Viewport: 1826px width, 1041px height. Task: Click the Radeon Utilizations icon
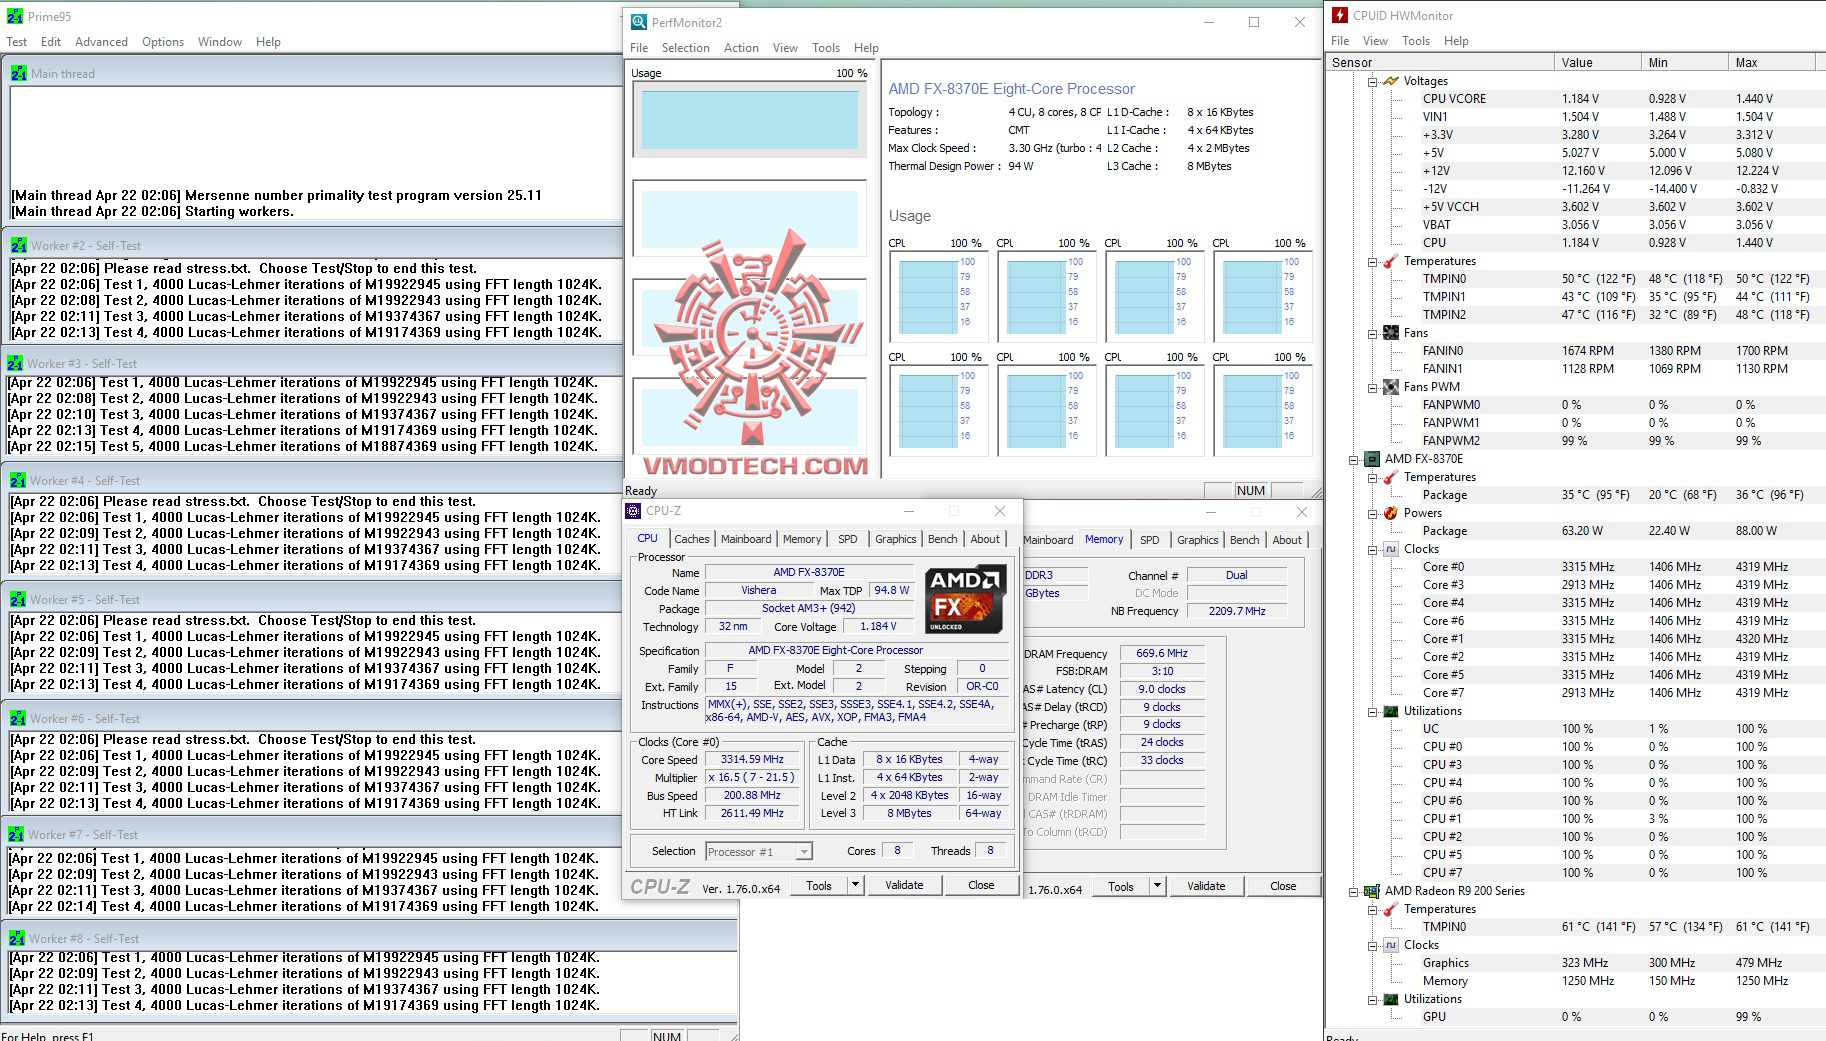[x=1390, y=999]
